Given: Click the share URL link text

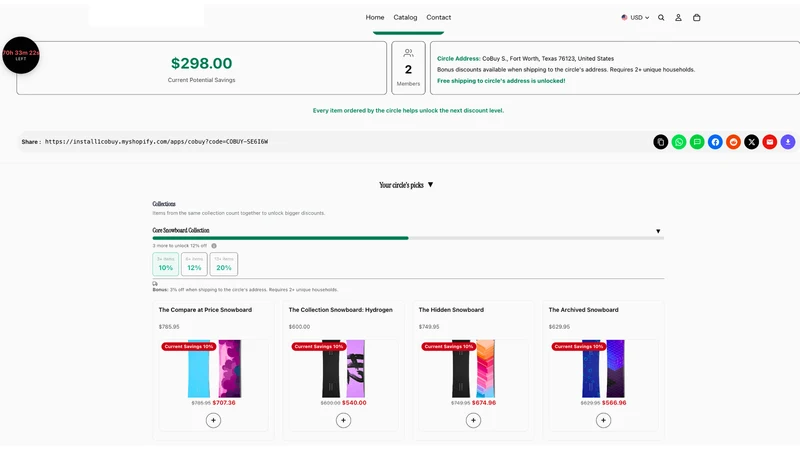Looking at the screenshot, I should point(156,142).
